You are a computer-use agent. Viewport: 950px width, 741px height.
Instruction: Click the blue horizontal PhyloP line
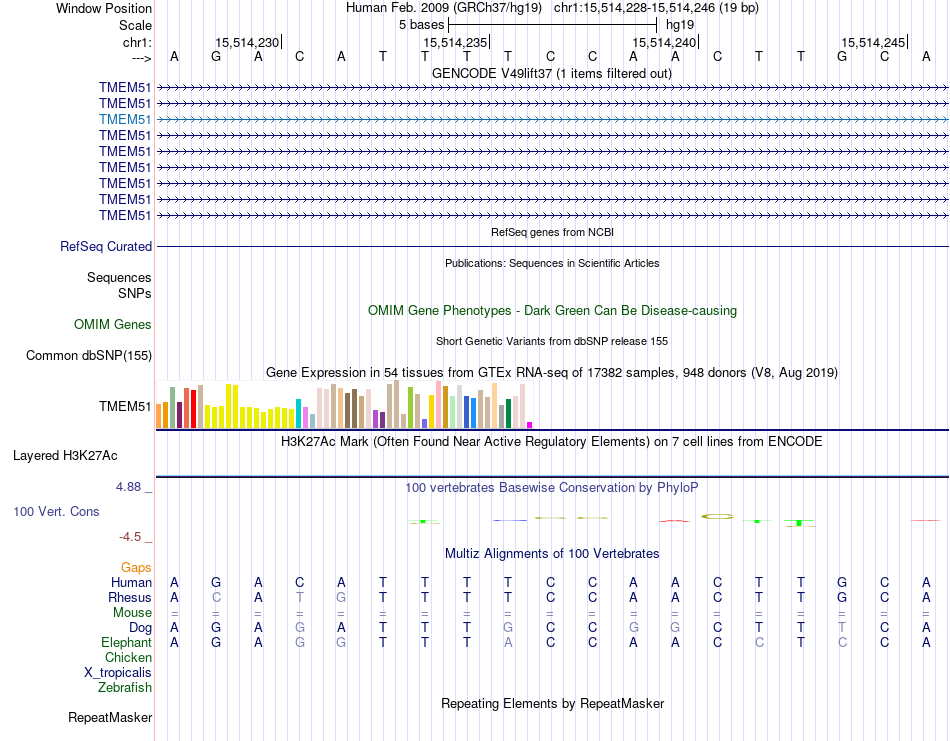pos(510,520)
